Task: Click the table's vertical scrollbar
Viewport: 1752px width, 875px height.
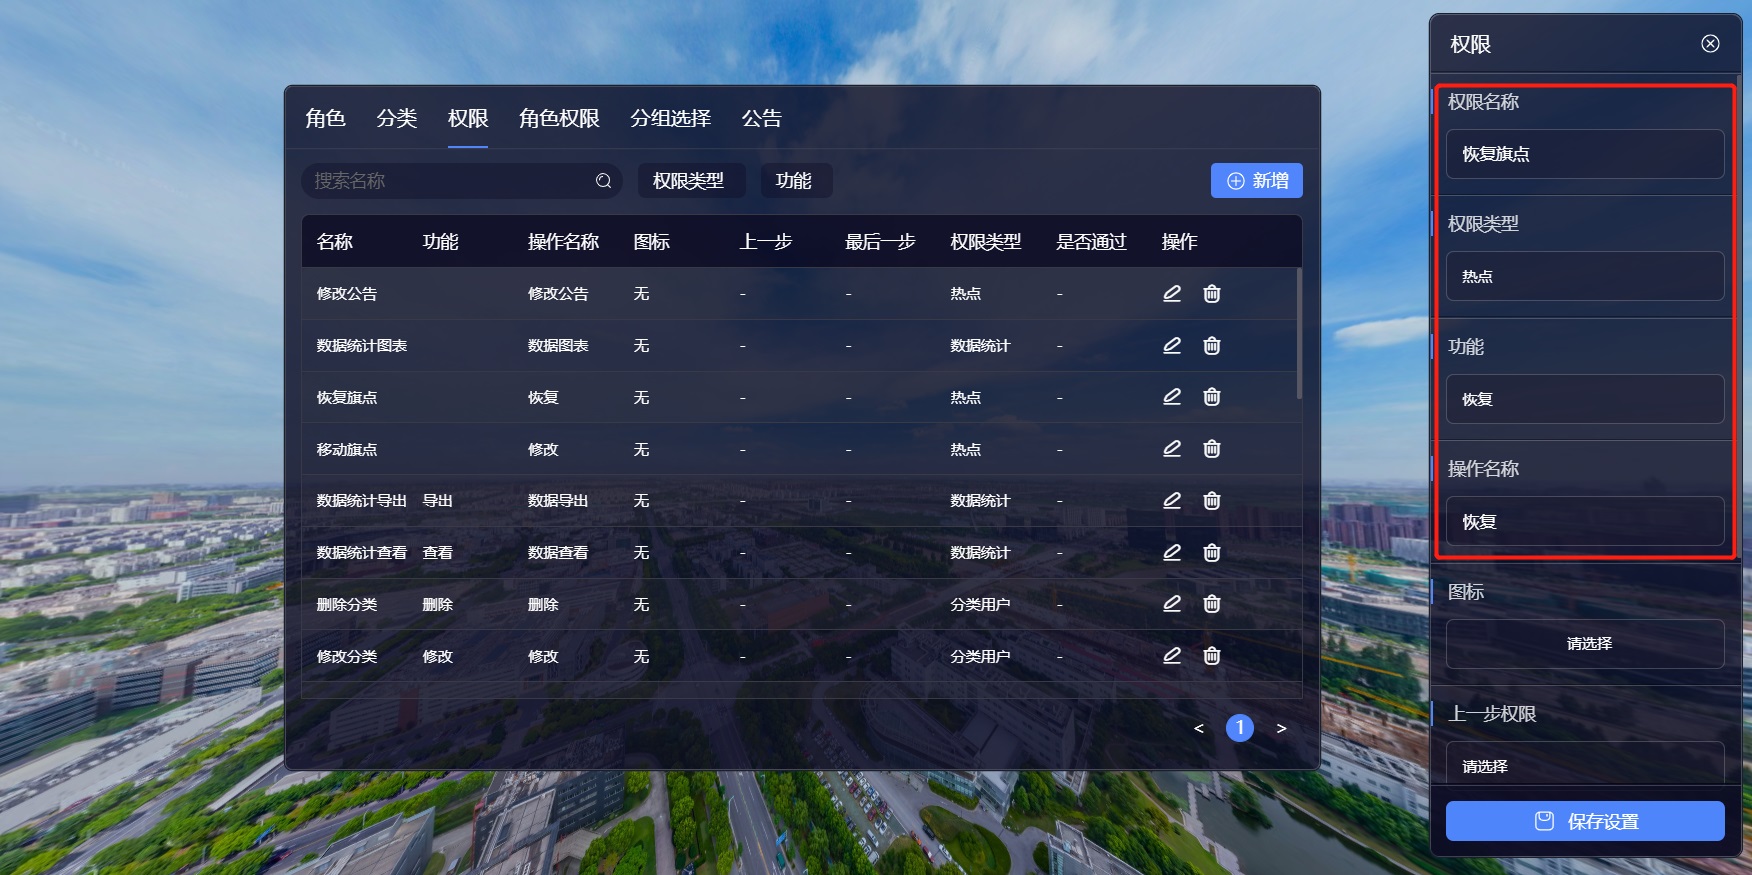Action: (1299, 333)
